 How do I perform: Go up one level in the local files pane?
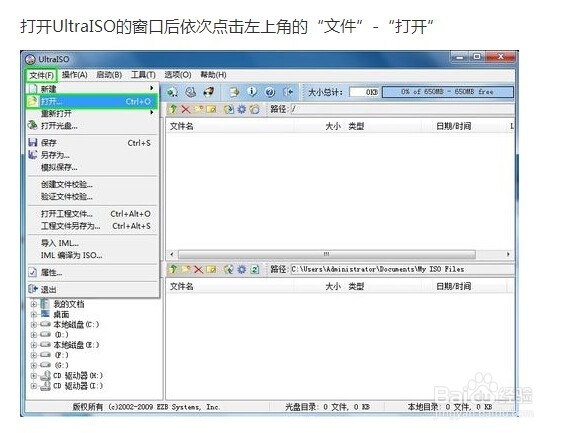pyautogui.click(x=173, y=269)
